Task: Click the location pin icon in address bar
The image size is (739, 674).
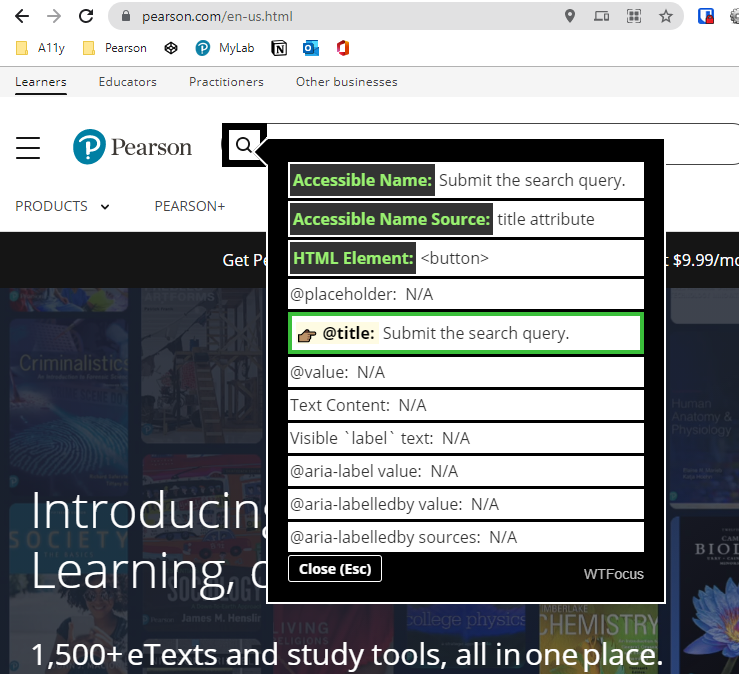Action: 570,16
